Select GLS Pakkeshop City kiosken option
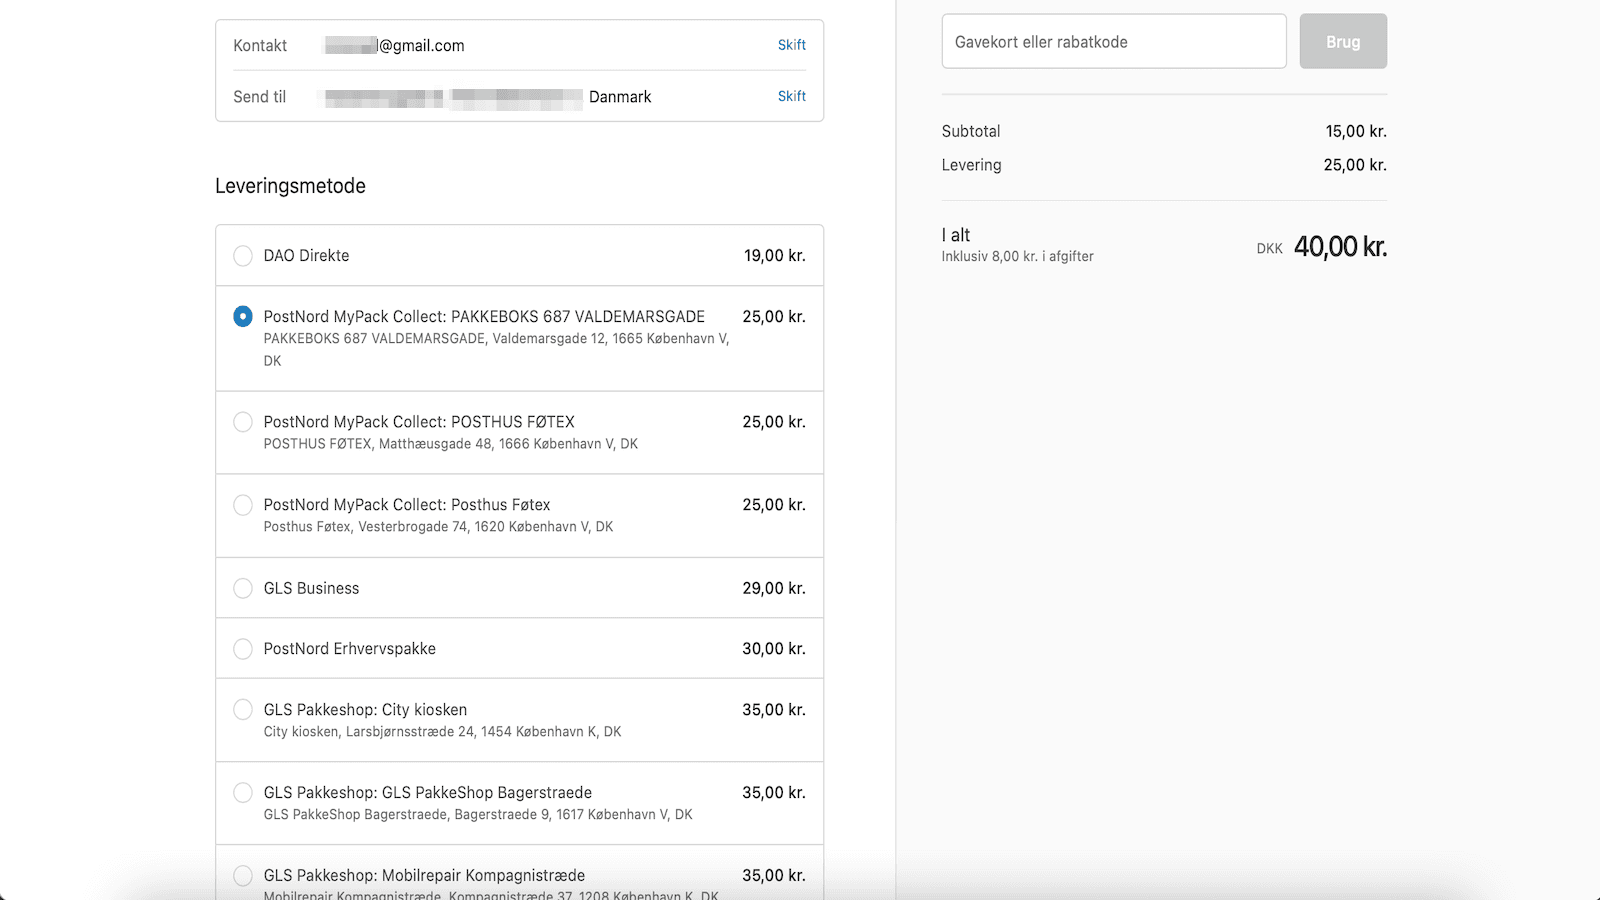 (x=243, y=710)
